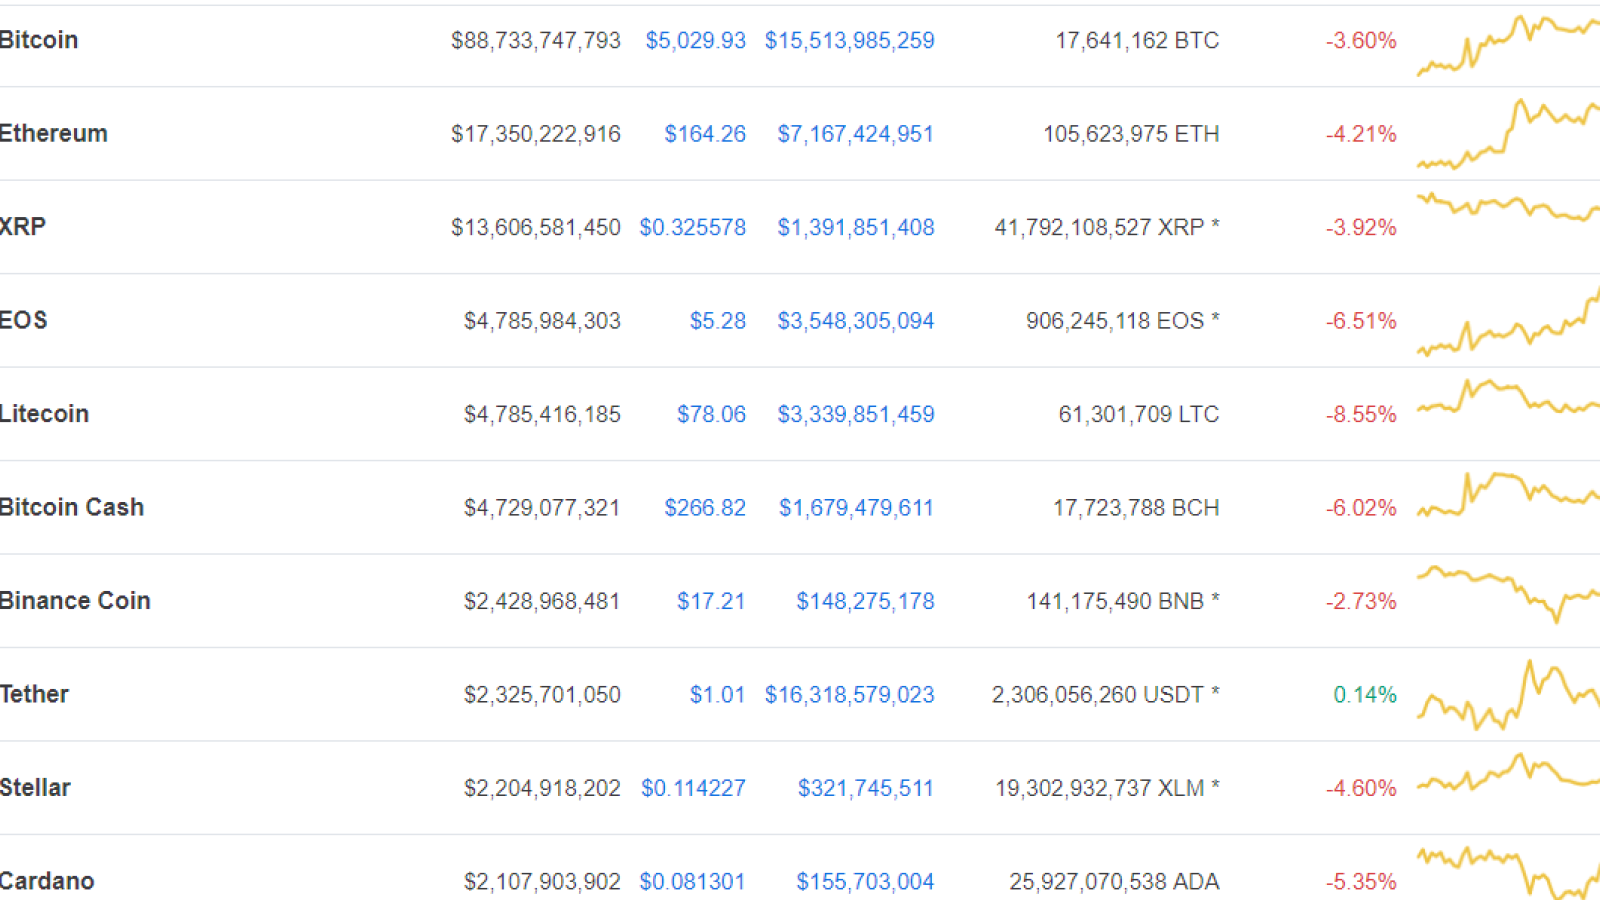This screenshot has height=900, width=1600.
Task: Click Ethereum volume $7,167,424,951
Action: [x=856, y=134]
